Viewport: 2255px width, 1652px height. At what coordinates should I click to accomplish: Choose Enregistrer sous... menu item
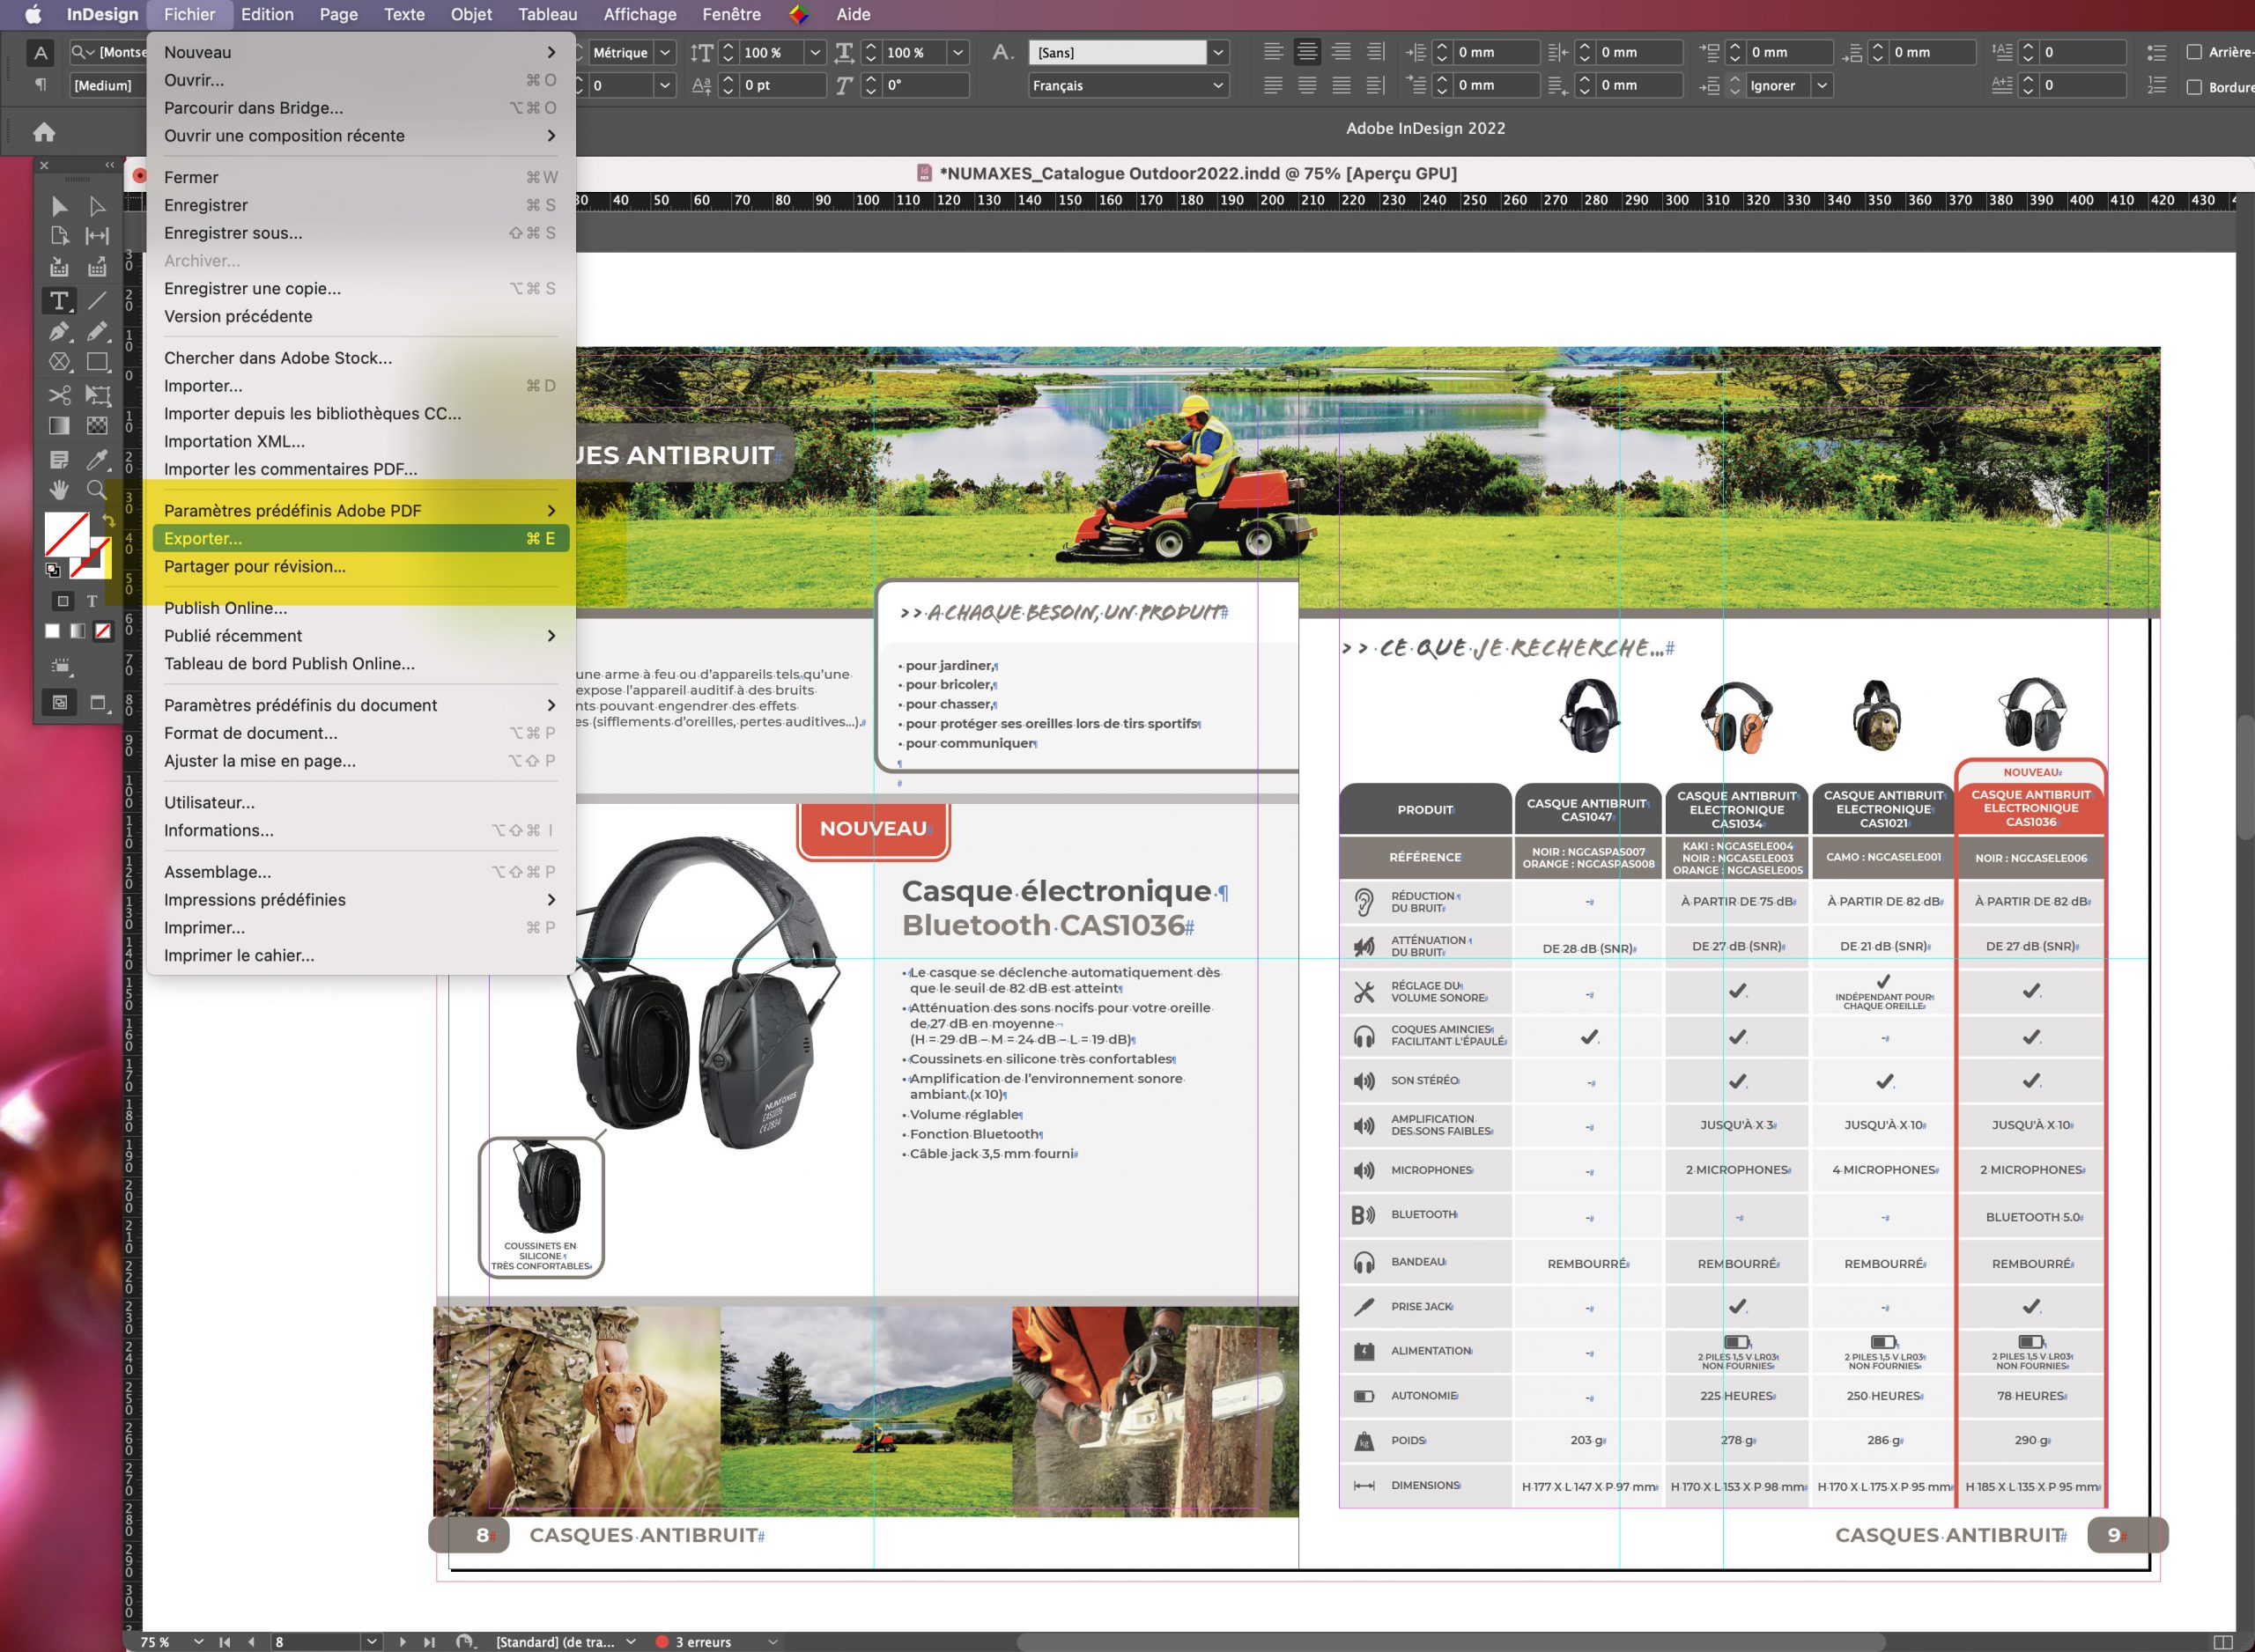(360, 232)
